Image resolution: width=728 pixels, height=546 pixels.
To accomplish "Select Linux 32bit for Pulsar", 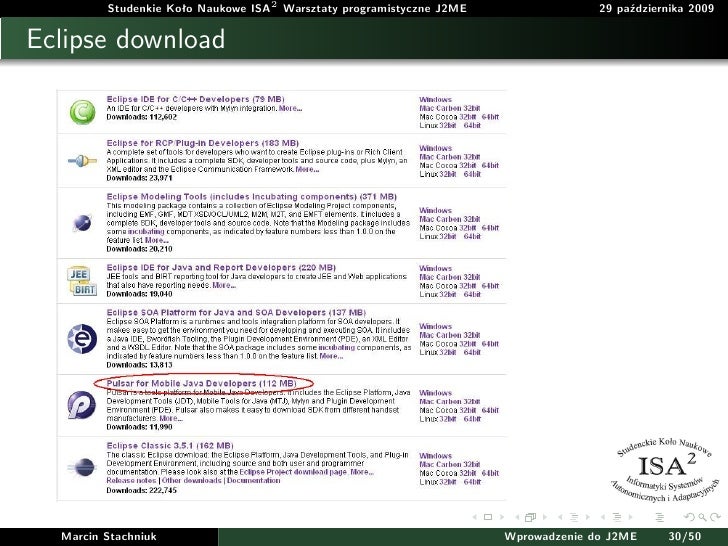I will (x=448, y=419).
